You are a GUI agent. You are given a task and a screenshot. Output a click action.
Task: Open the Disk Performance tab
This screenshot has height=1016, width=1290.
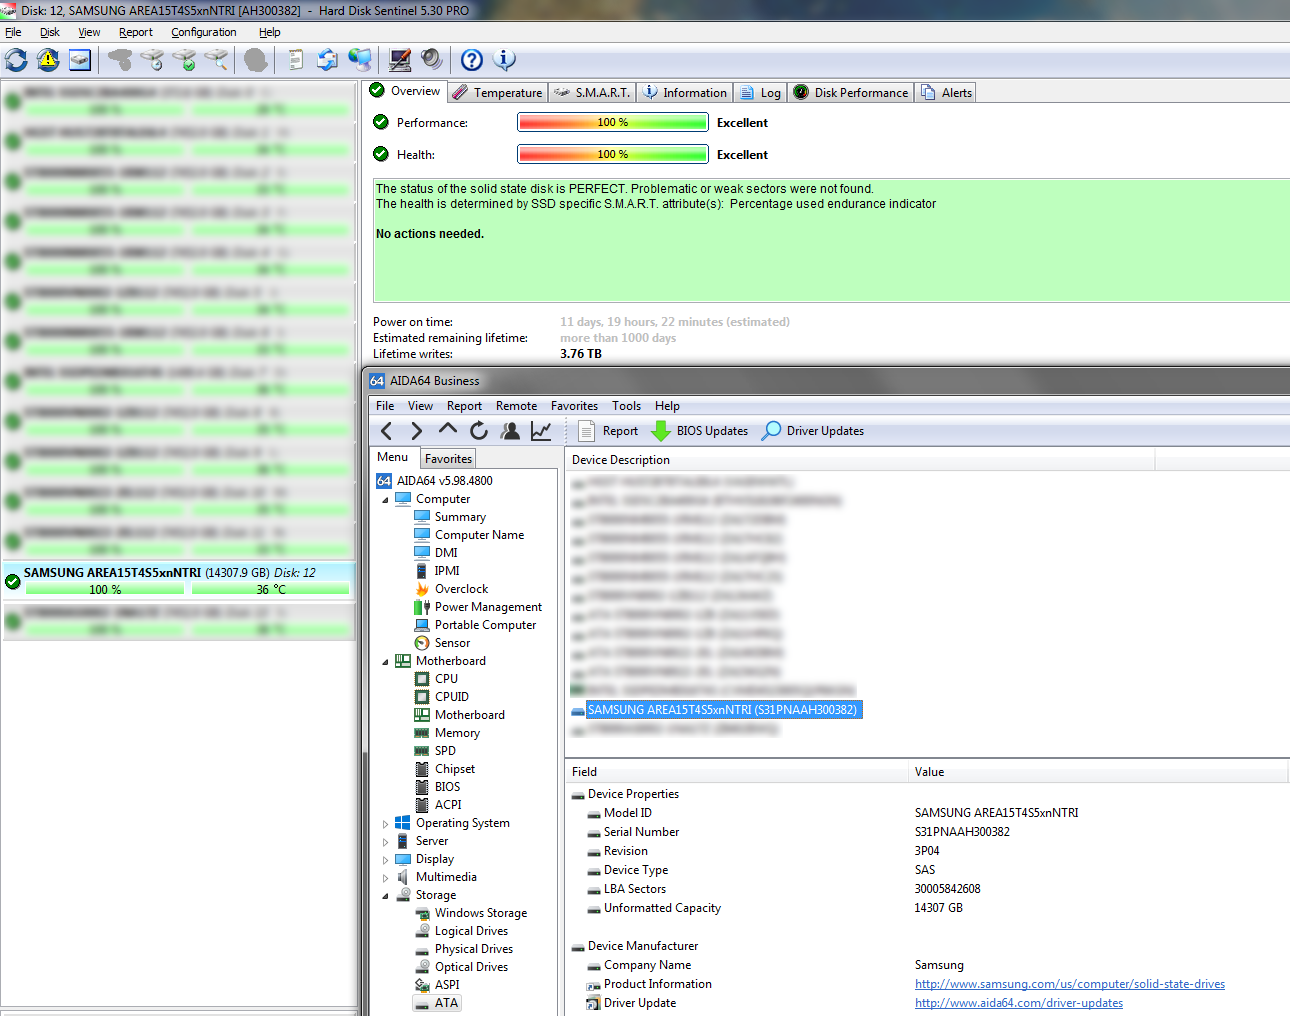tap(851, 93)
